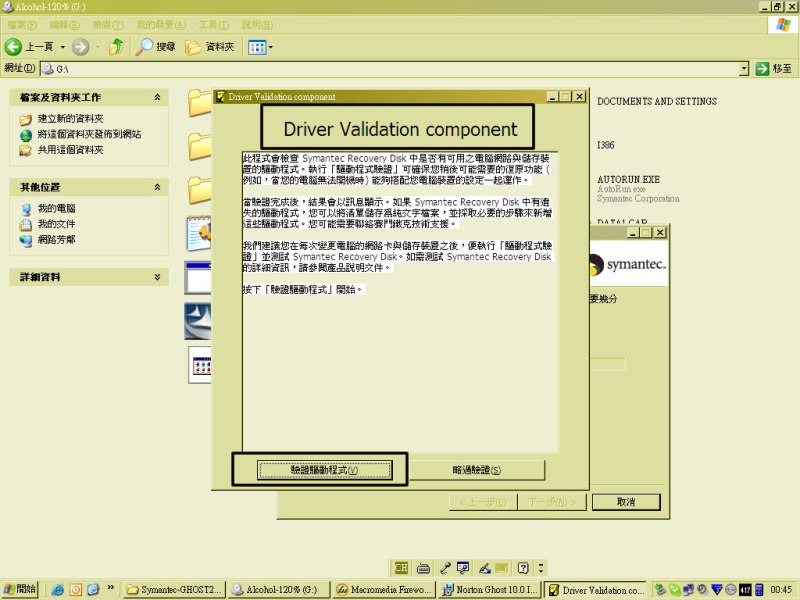Expand the 詳細資料 panel
800x600 pixels.
tap(157, 277)
